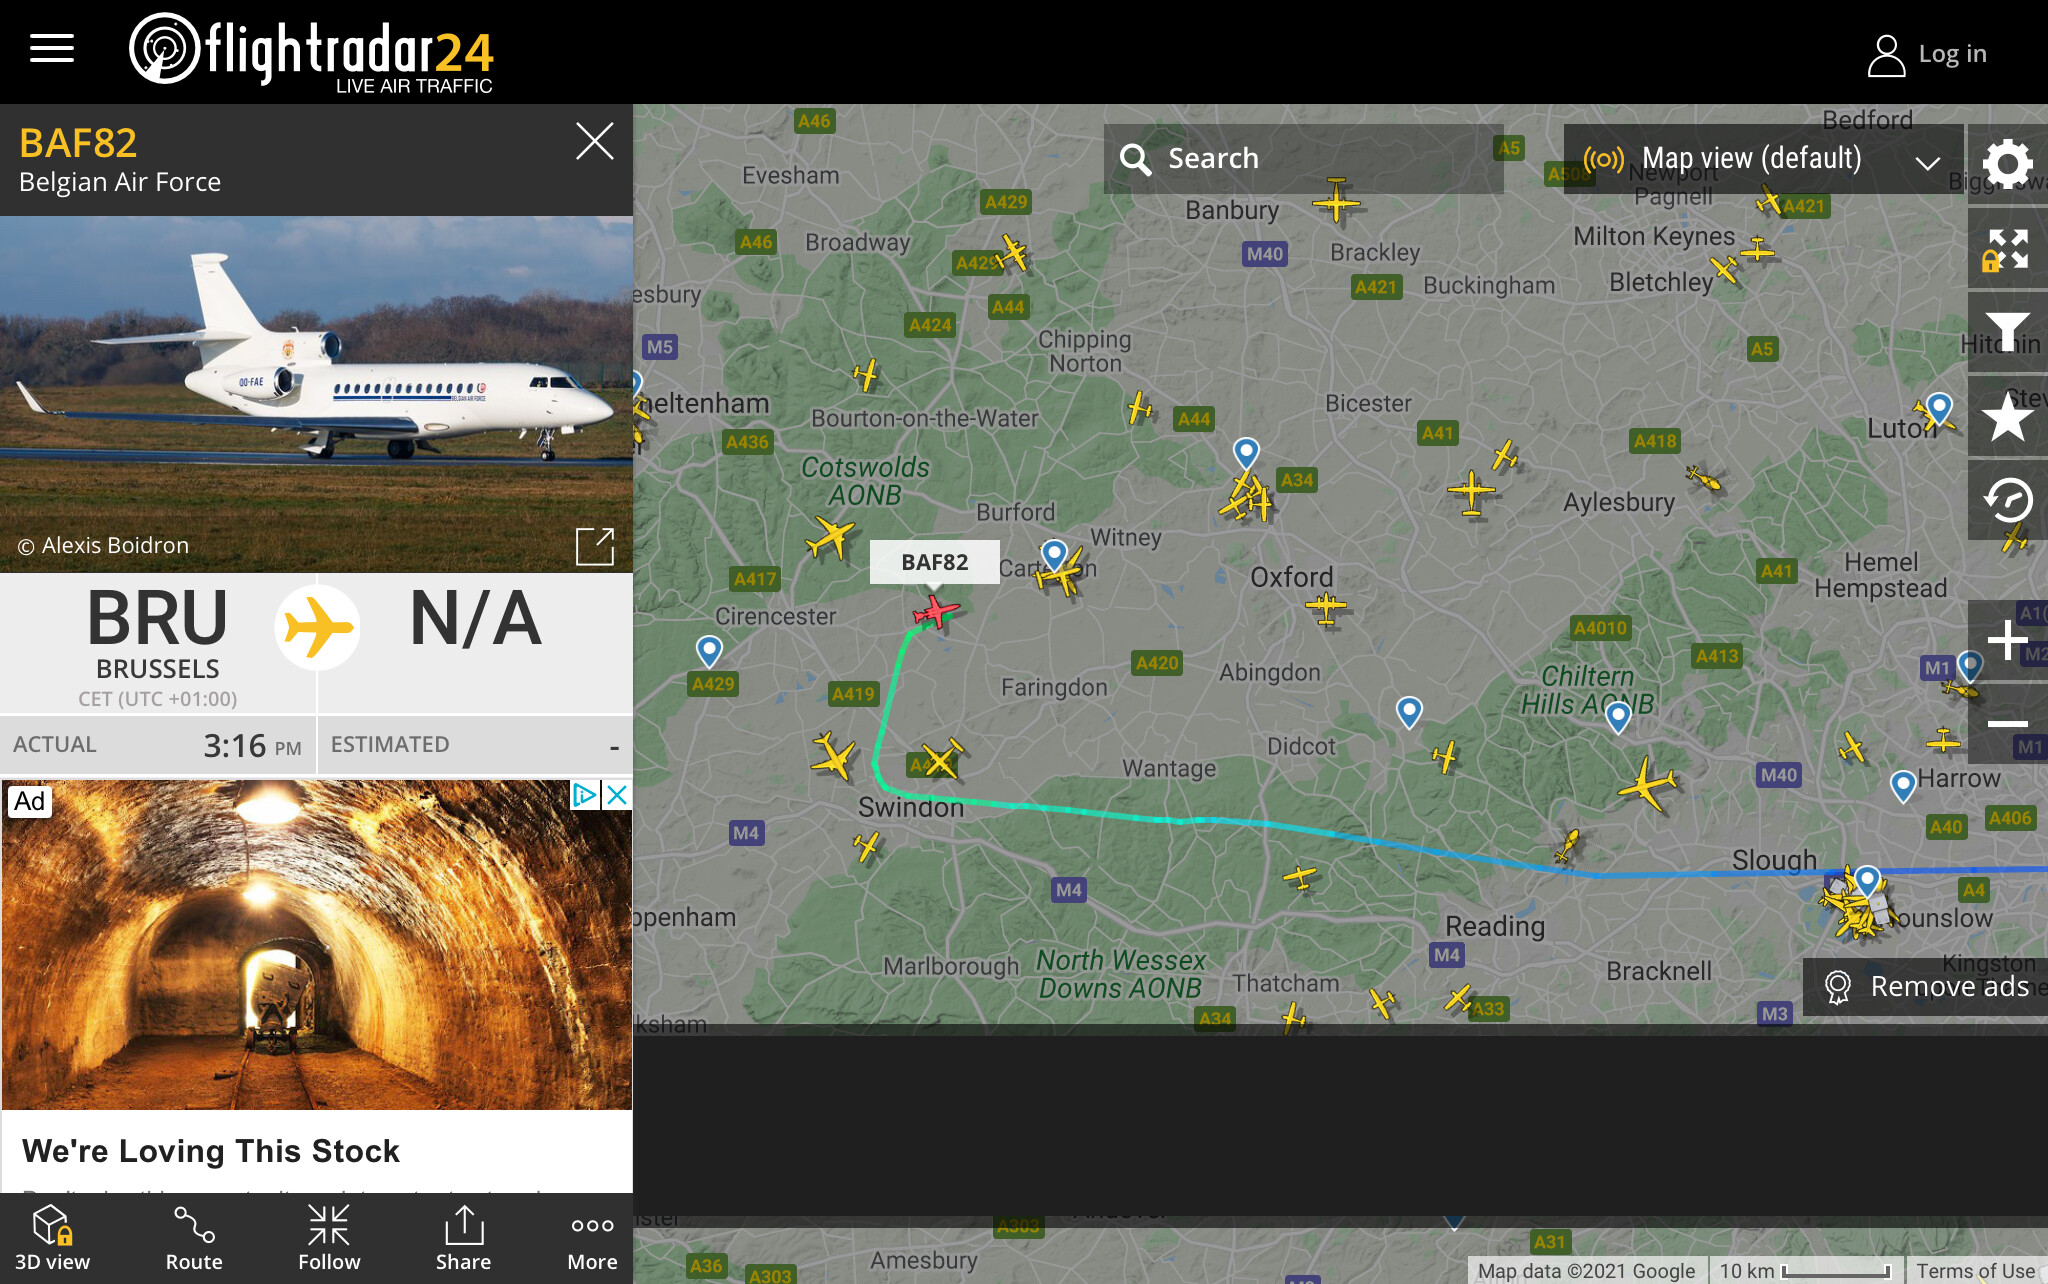Viewport: 2048px width, 1284px height.
Task: Open the playback history icon
Action: coord(2007,500)
